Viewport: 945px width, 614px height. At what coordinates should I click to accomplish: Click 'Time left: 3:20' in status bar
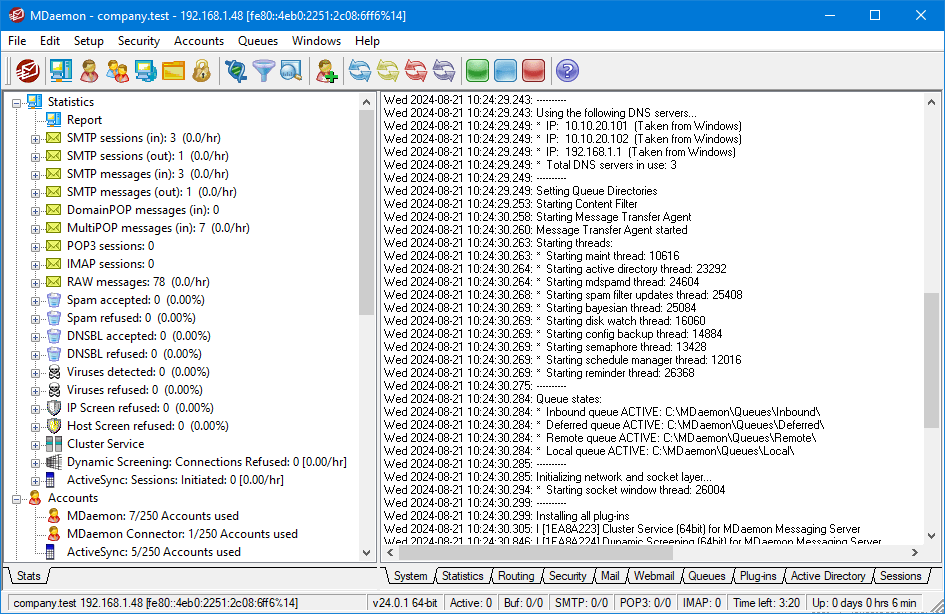coord(766,603)
